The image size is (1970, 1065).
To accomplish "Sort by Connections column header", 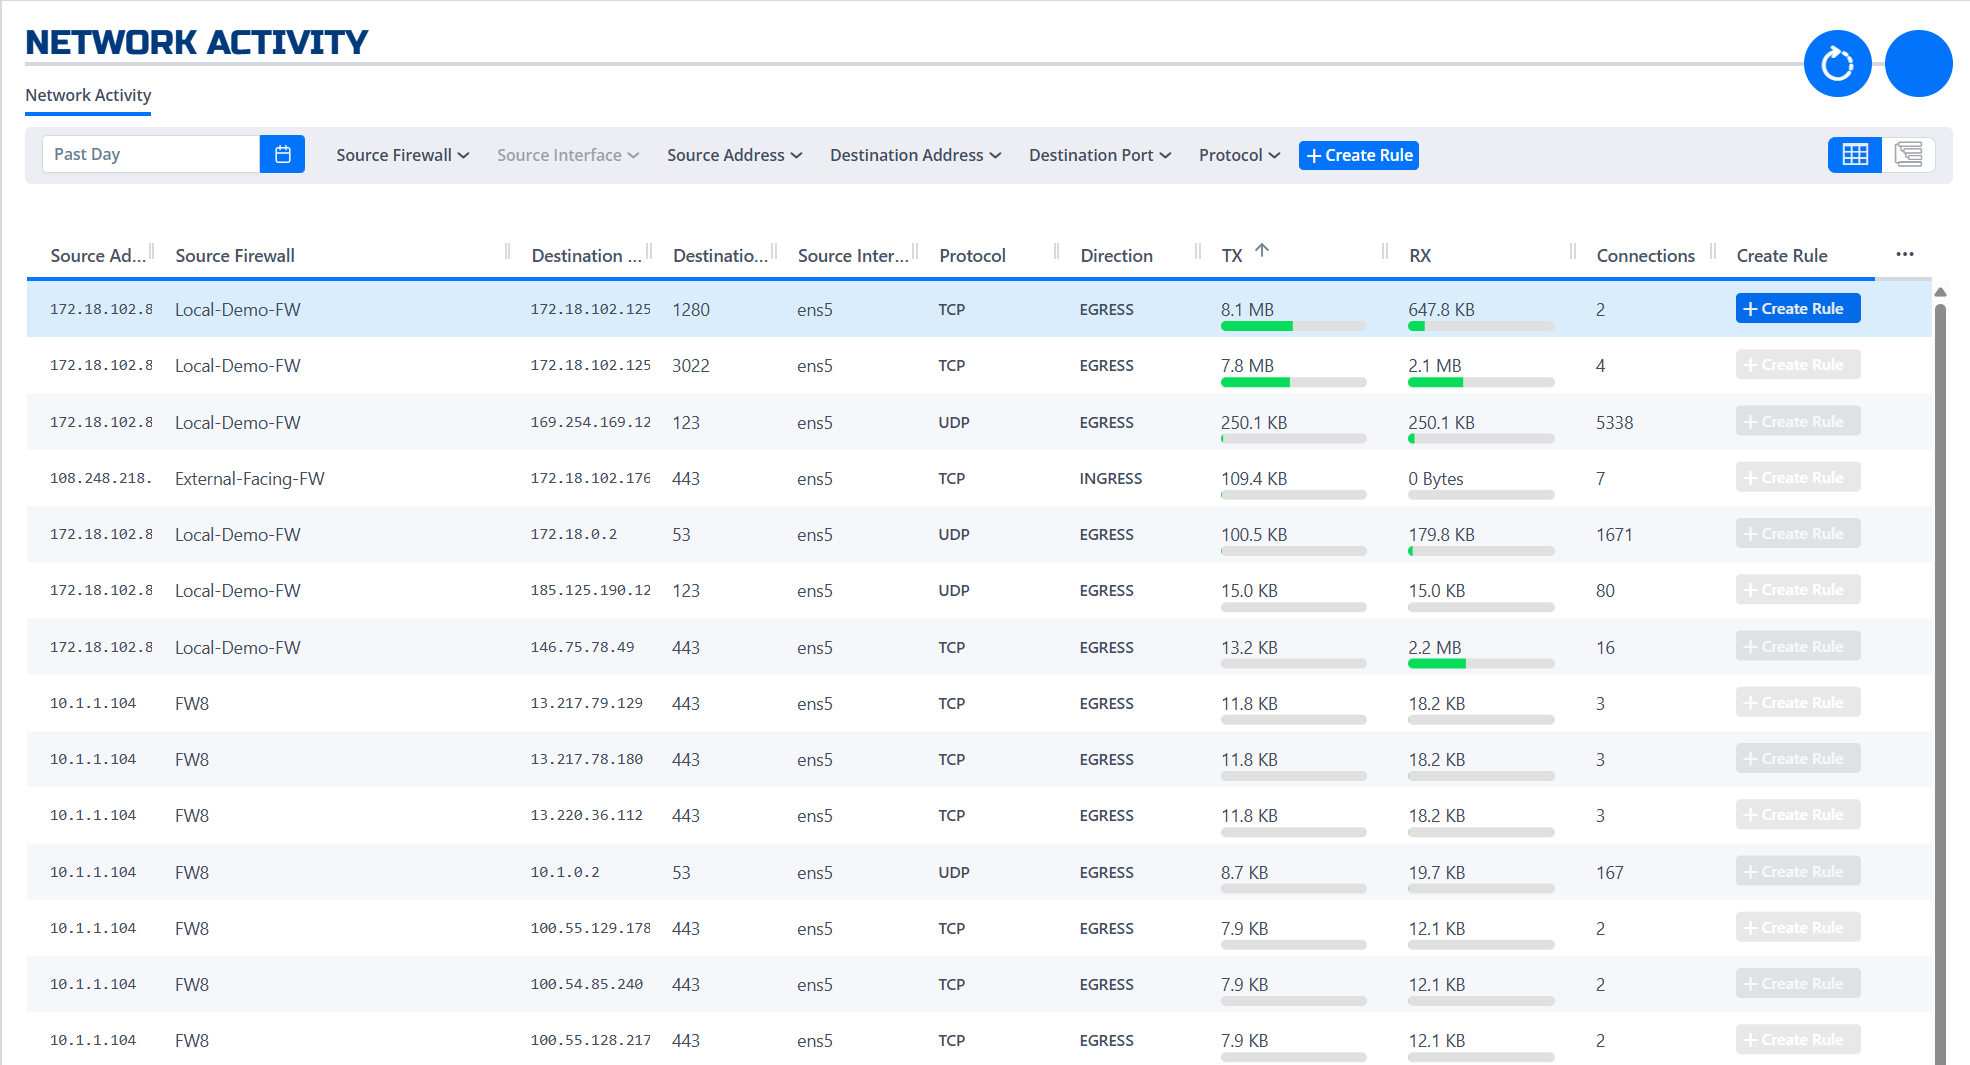I will [x=1645, y=255].
